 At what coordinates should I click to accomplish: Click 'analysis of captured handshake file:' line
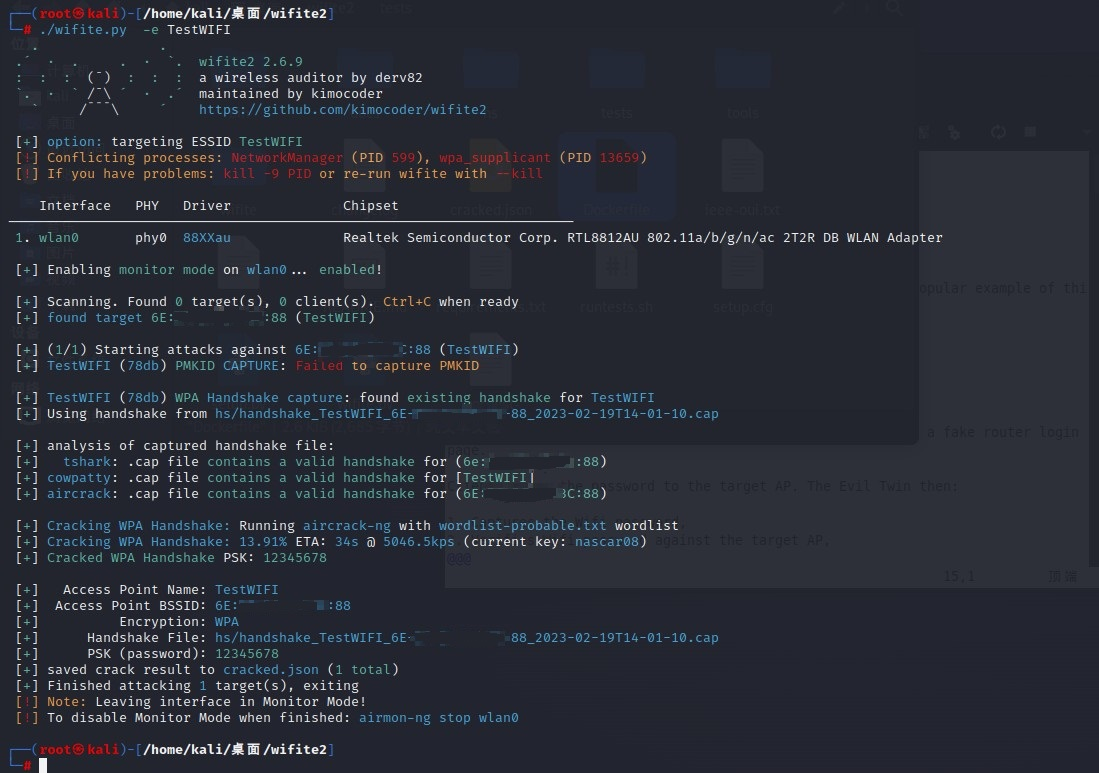(x=191, y=446)
